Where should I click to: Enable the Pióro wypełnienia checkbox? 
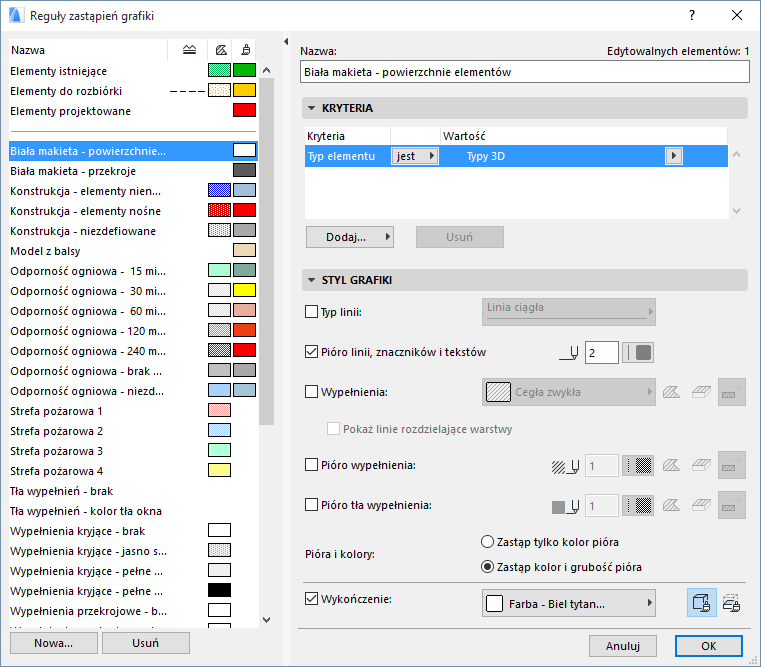(311, 465)
